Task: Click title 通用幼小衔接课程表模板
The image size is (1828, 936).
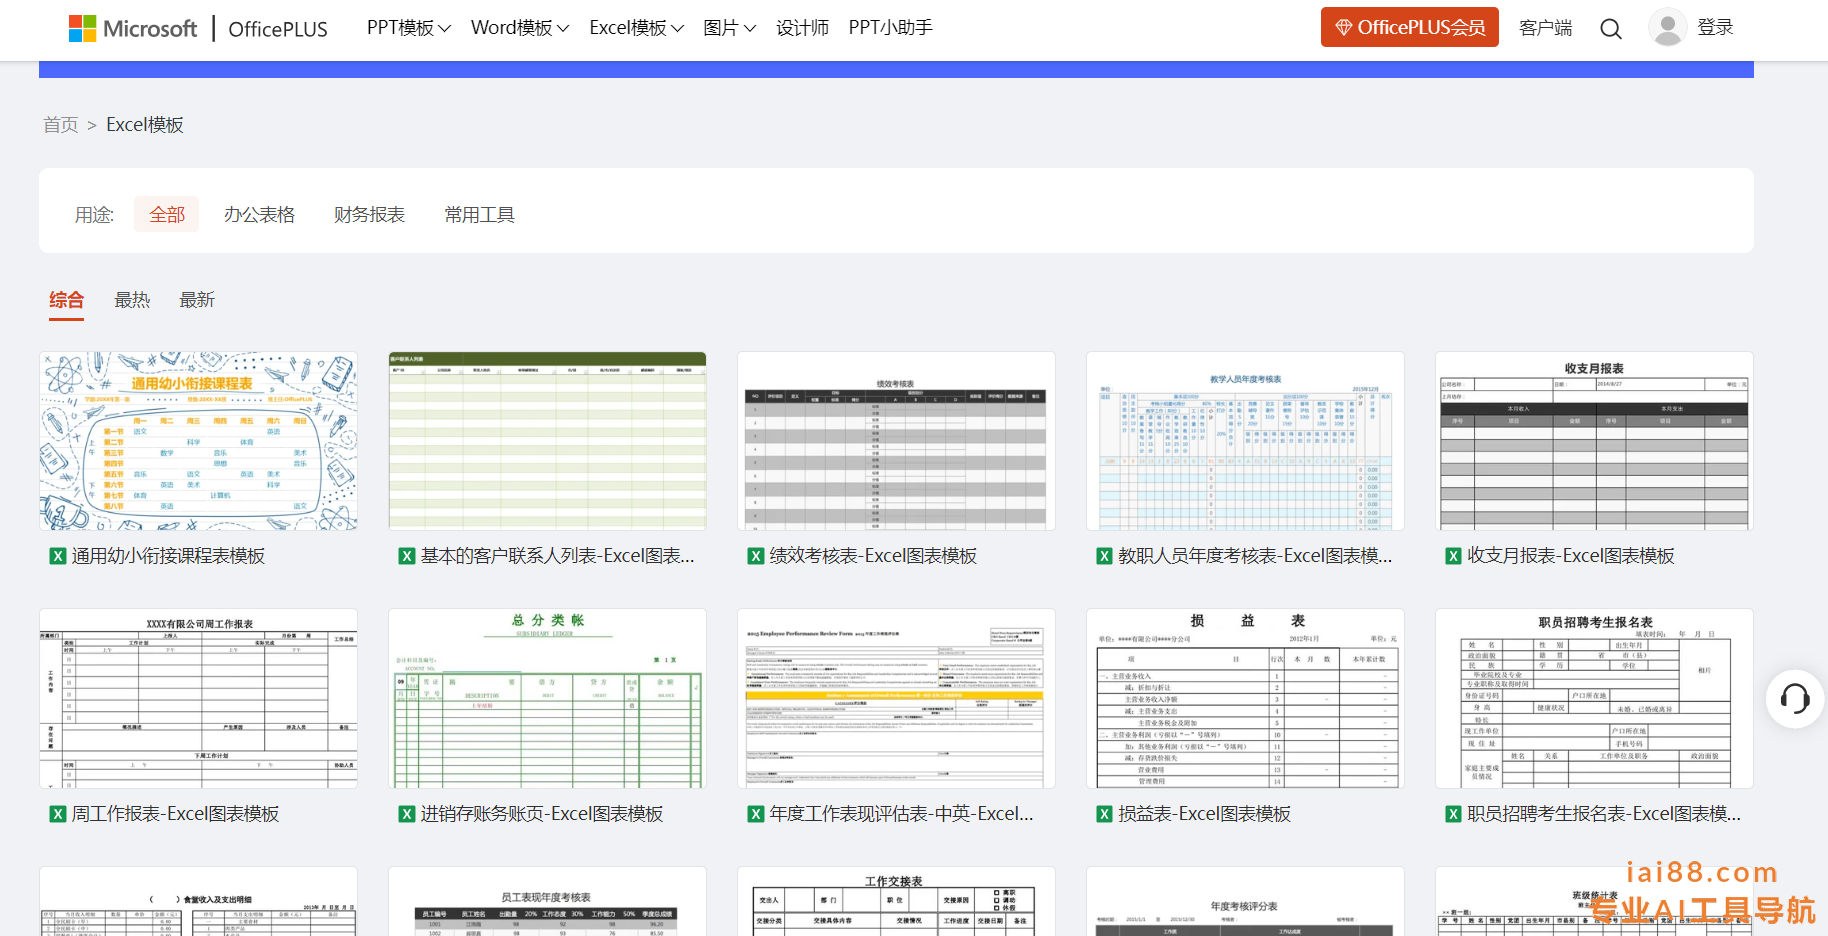Action: [168, 556]
